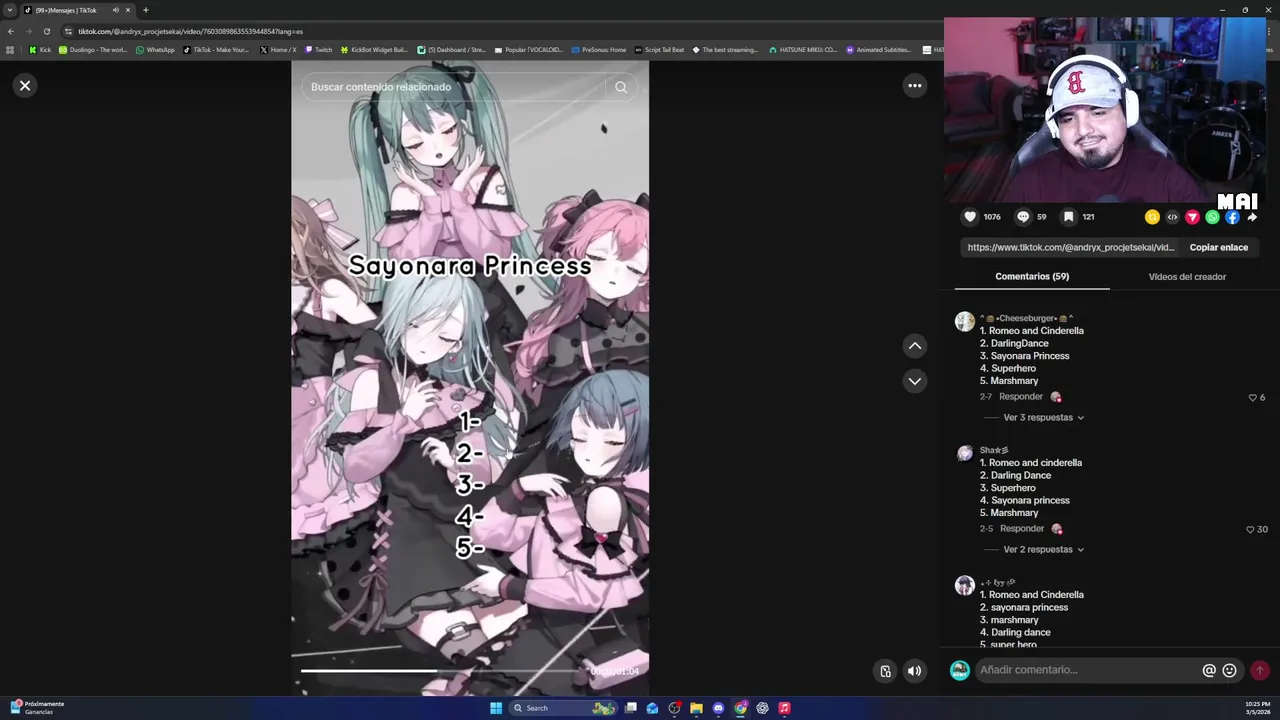The image size is (1280, 720).
Task: Share to Facebook icon
Action: [x=1232, y=217]
